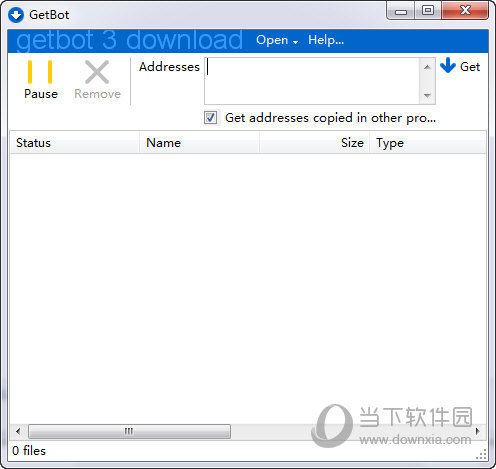Sort list by Type column

[x=428, y=143]
